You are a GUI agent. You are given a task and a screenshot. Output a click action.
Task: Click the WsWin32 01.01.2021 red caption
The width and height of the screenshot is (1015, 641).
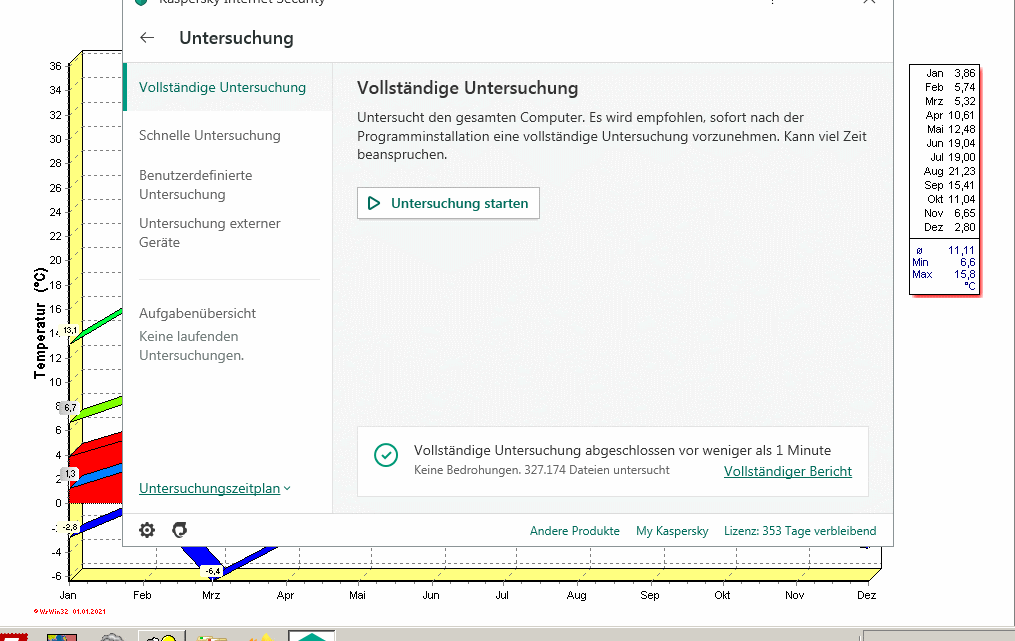pyautogui.click(x=69, y=611)
